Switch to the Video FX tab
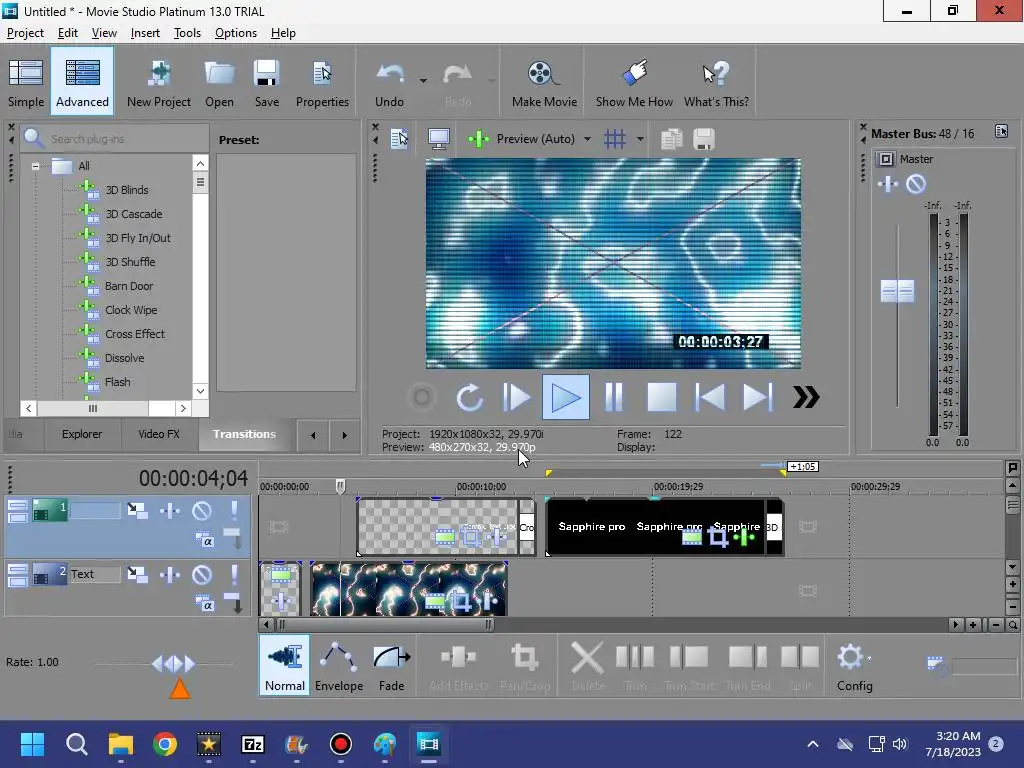Image resolution: width=1024 pixels, height=768 pixels. 159,434
